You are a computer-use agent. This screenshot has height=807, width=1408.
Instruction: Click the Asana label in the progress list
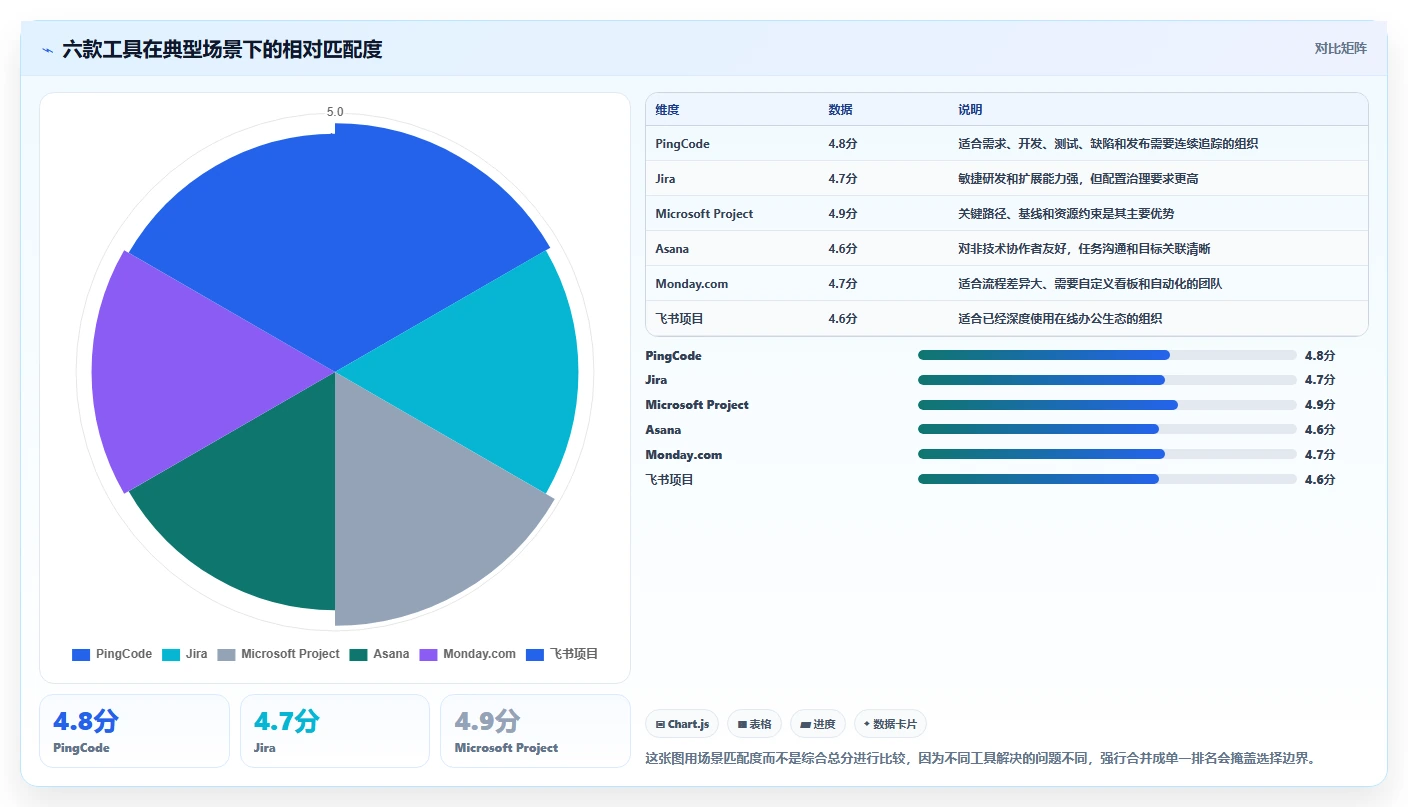tap(663, 430)
